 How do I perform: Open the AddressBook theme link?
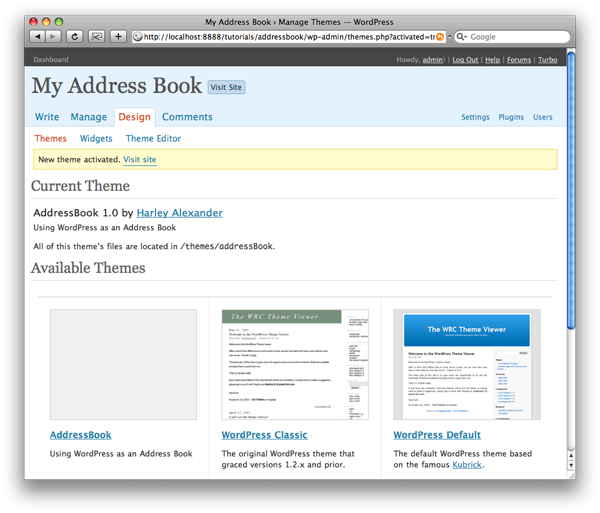coord(80,435)
